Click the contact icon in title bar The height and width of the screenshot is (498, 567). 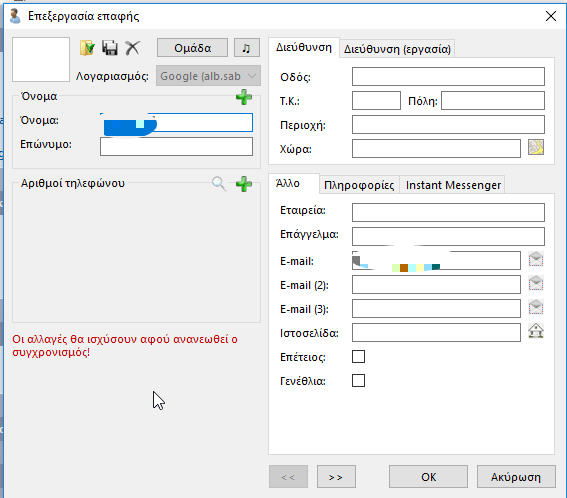coord(15,16)
